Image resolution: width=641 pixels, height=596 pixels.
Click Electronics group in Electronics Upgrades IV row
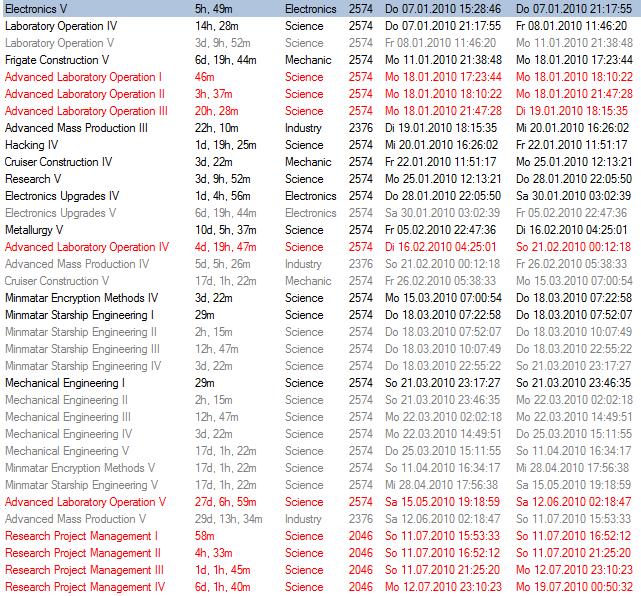point(311,196)
